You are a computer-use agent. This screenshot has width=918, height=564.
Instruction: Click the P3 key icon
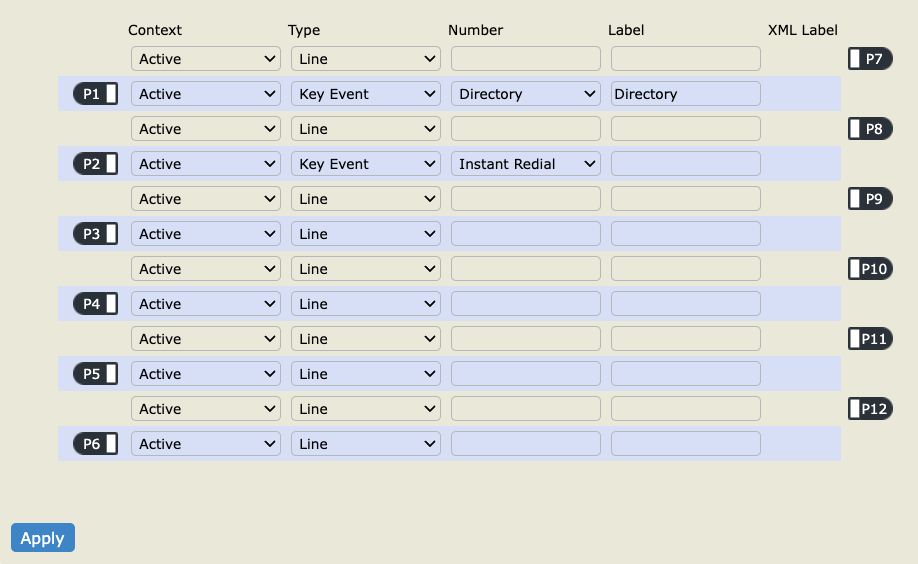point(95,234)
